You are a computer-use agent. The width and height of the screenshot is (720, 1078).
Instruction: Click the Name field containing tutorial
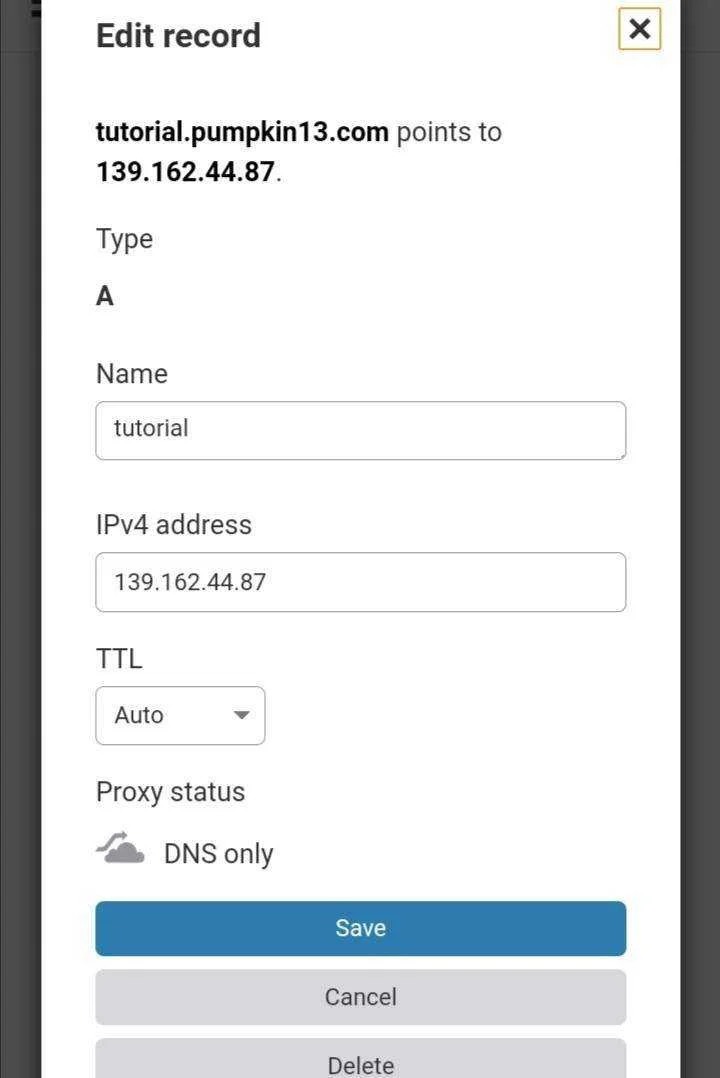(360, 430)
